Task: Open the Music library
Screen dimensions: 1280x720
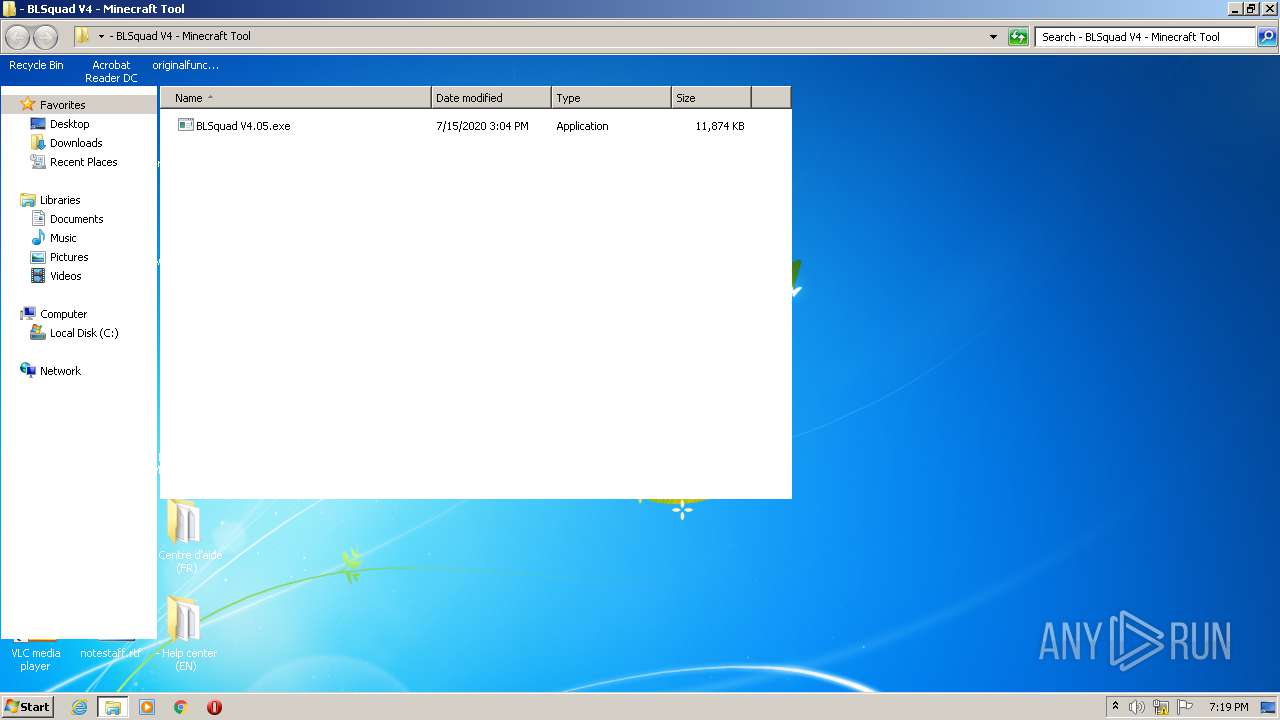Action: (63, 238)
